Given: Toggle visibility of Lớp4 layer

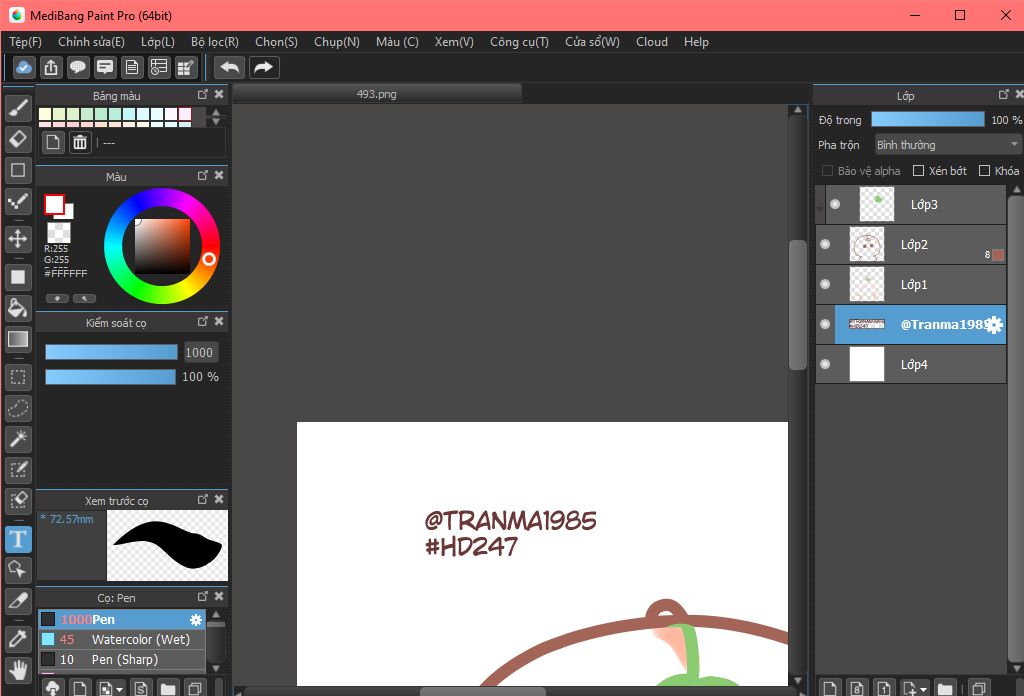Looking at the screenshot, I should point(825,364).
